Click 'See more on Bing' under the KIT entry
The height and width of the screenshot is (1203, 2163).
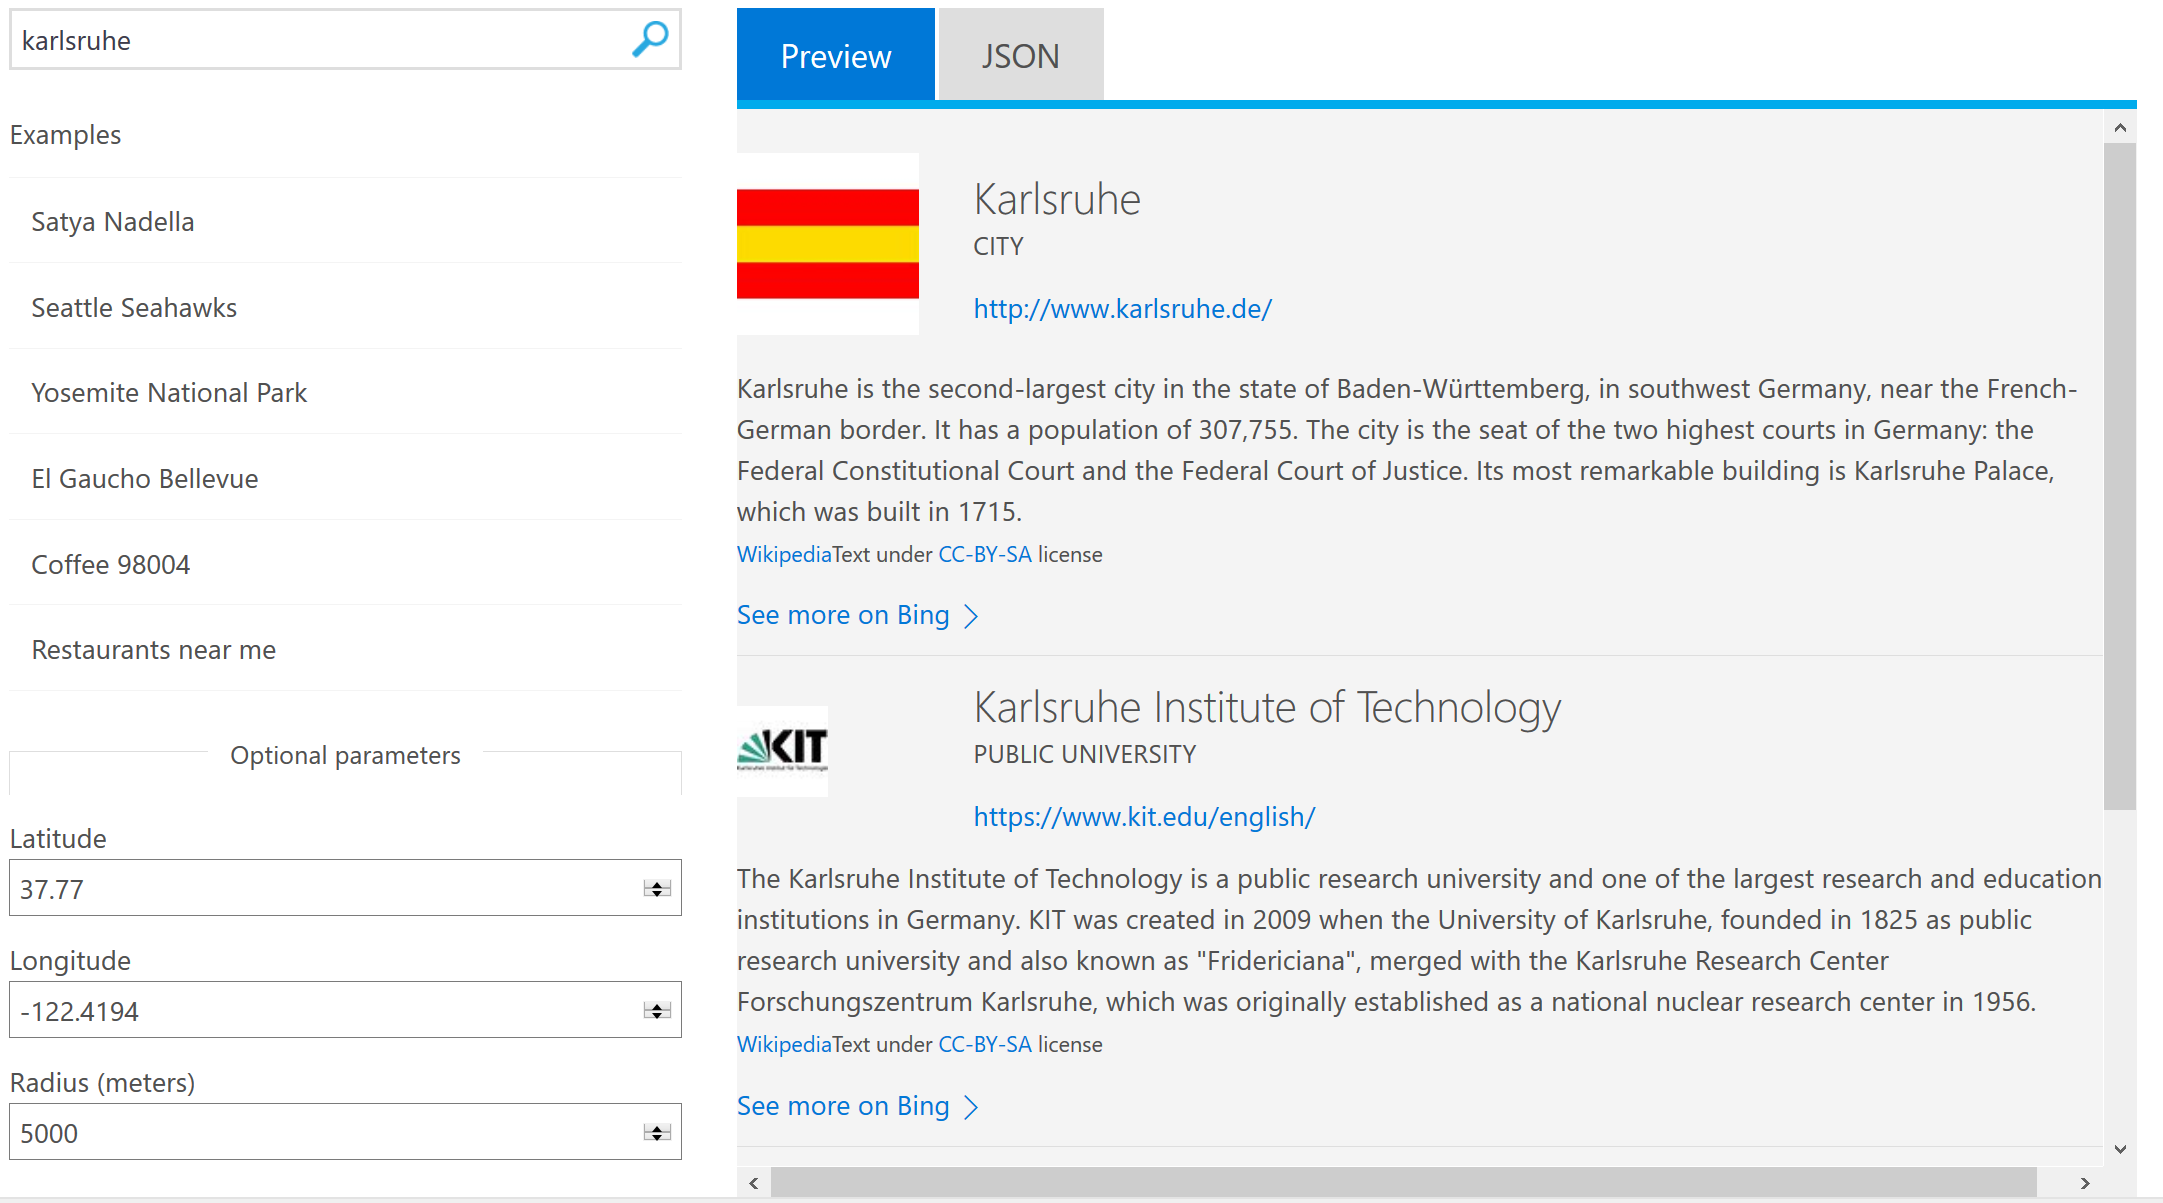[x=843, y=1106]
